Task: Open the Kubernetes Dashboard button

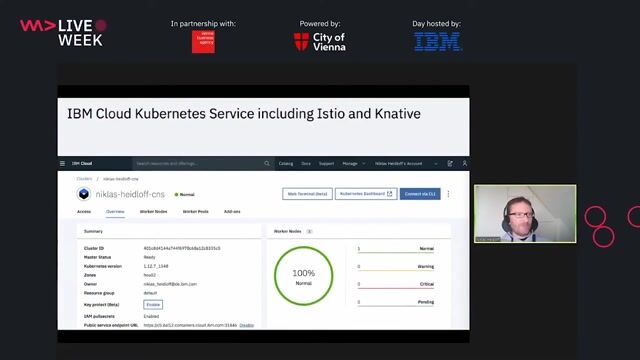Action: pyautogui.click(x=366, y=194)
